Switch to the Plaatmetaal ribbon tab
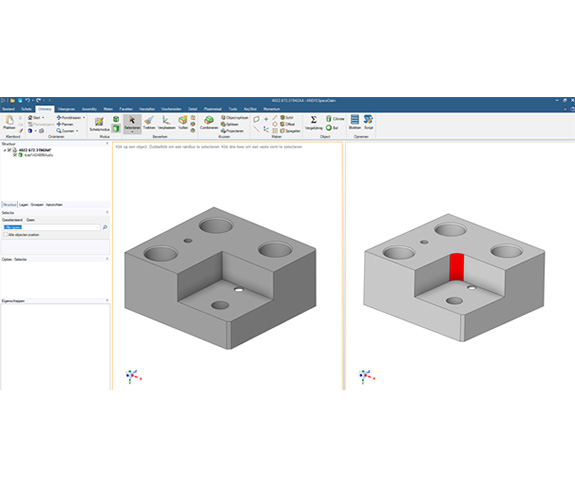Image resolution: width=575 pixels, height=486 pixels. 213,109
